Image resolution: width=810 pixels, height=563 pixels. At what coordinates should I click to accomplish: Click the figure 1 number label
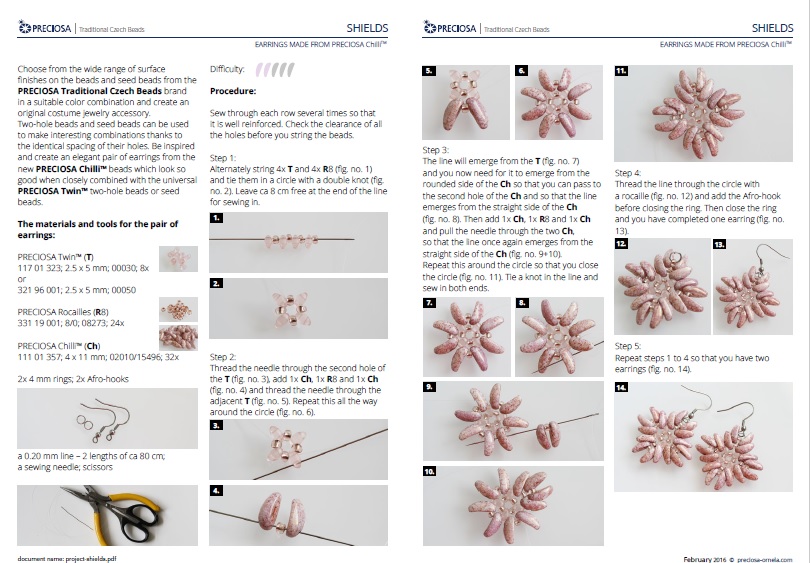217,216
